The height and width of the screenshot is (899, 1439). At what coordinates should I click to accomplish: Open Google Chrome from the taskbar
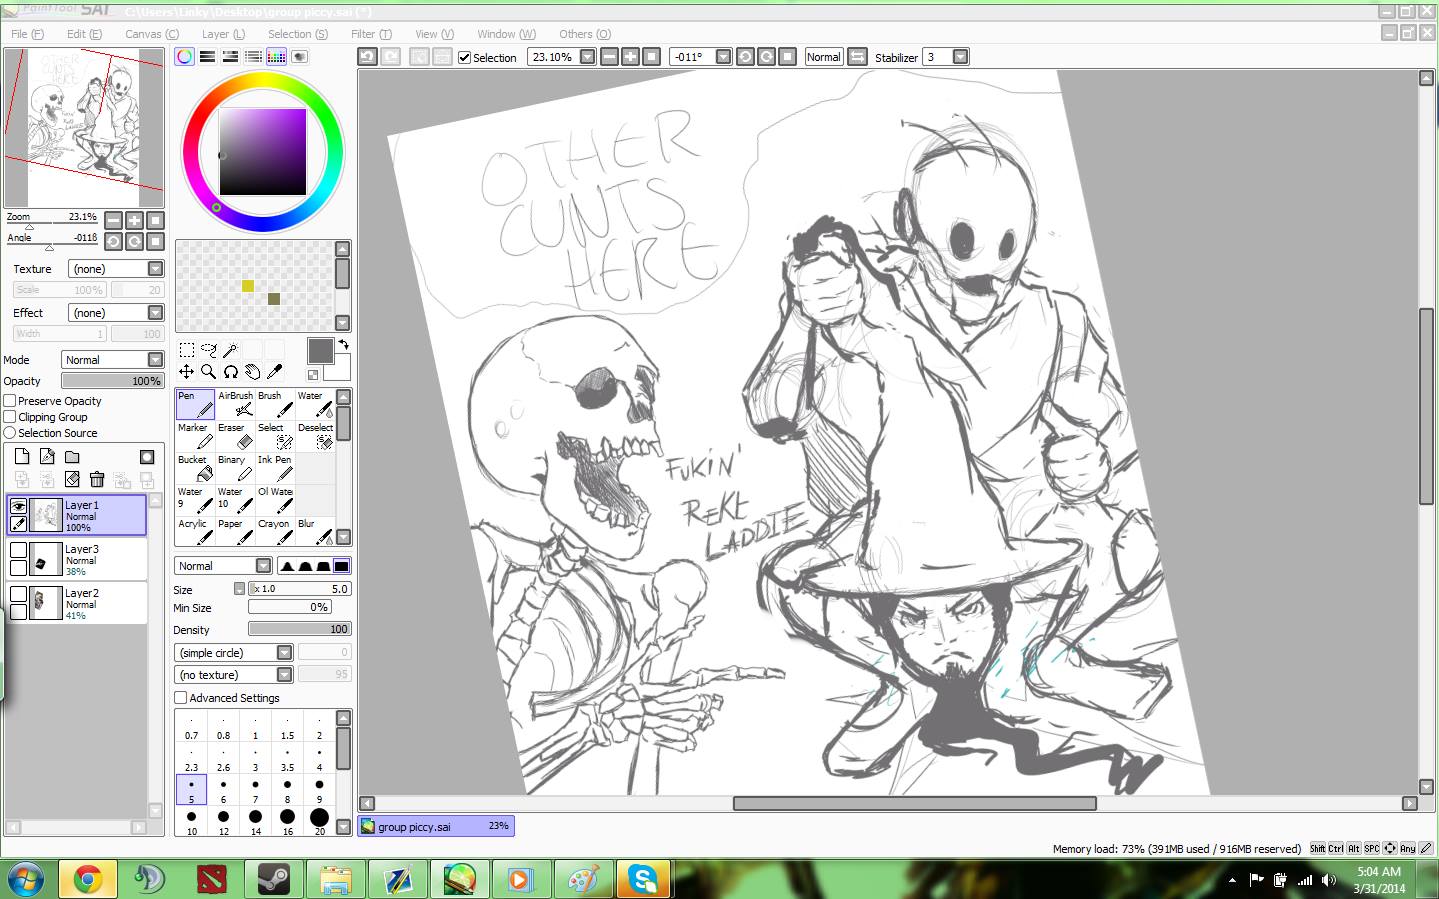(87, 880)
